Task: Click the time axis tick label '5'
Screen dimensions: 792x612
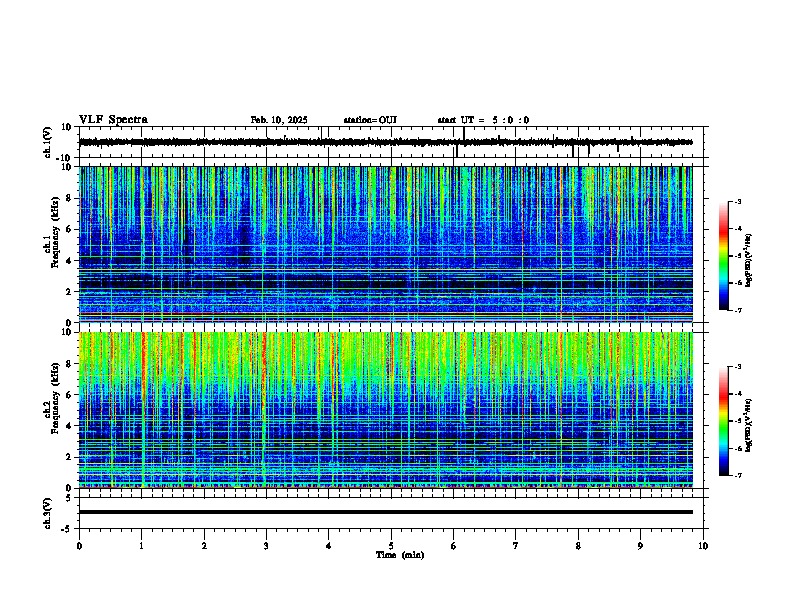Action: click(x=391, y=546)
